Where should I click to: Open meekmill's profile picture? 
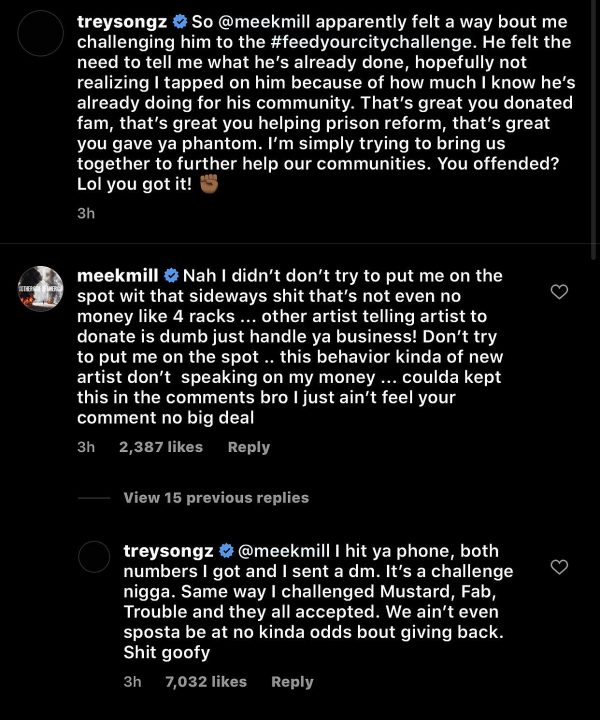(x=41, y=290)
